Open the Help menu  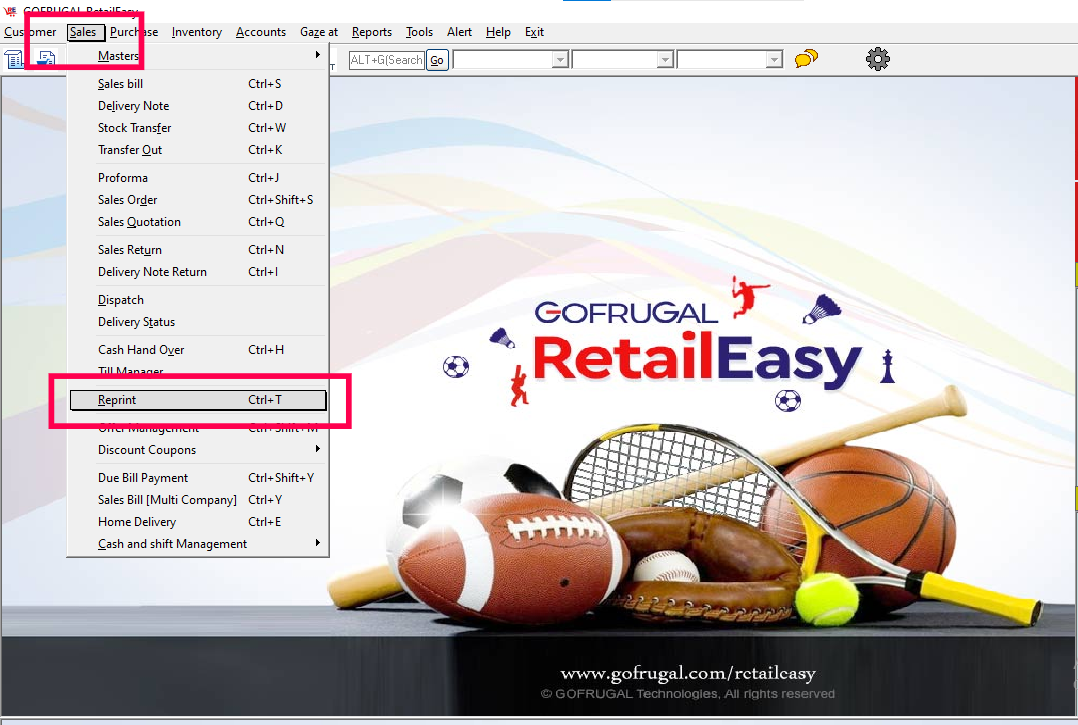[x=498, y=32]
